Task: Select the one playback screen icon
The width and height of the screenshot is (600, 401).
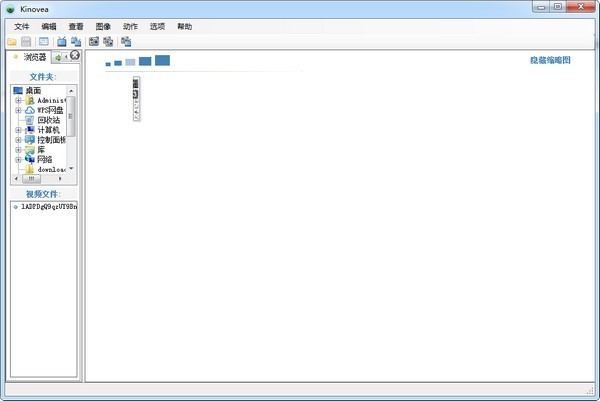Action: click(62, 41)
